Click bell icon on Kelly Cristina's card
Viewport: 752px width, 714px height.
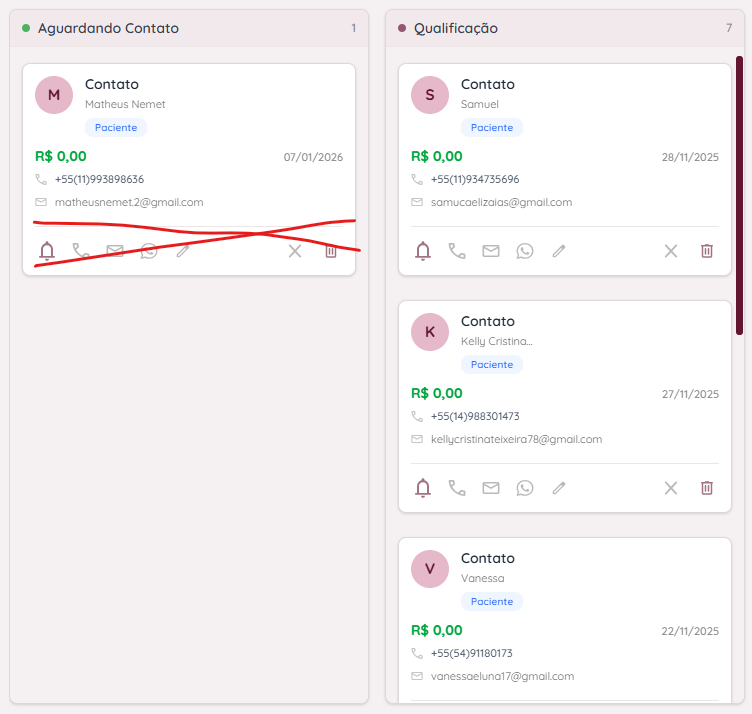coord(423,488)
